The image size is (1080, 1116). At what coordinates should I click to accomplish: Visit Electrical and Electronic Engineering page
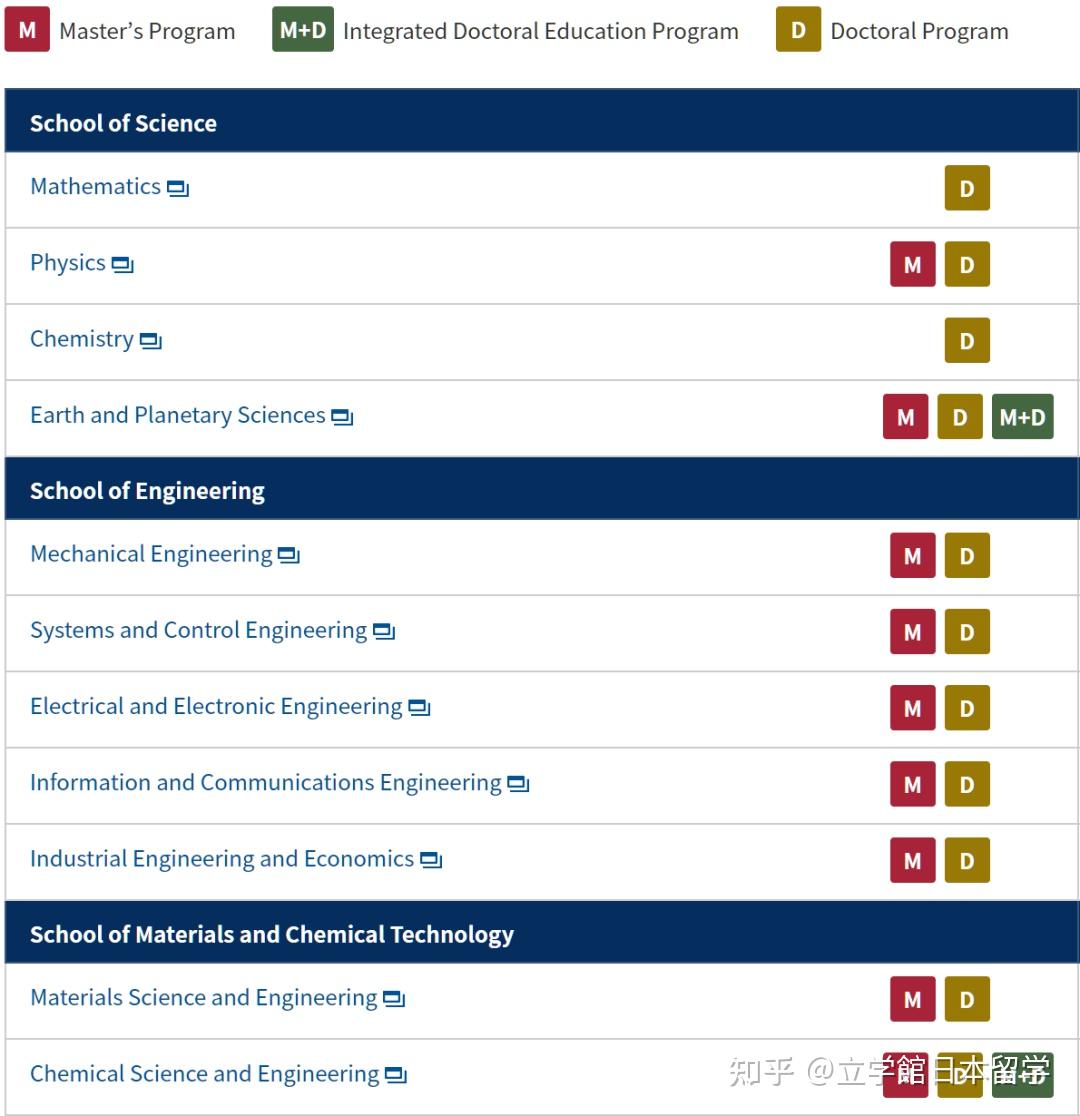[216, 706]
